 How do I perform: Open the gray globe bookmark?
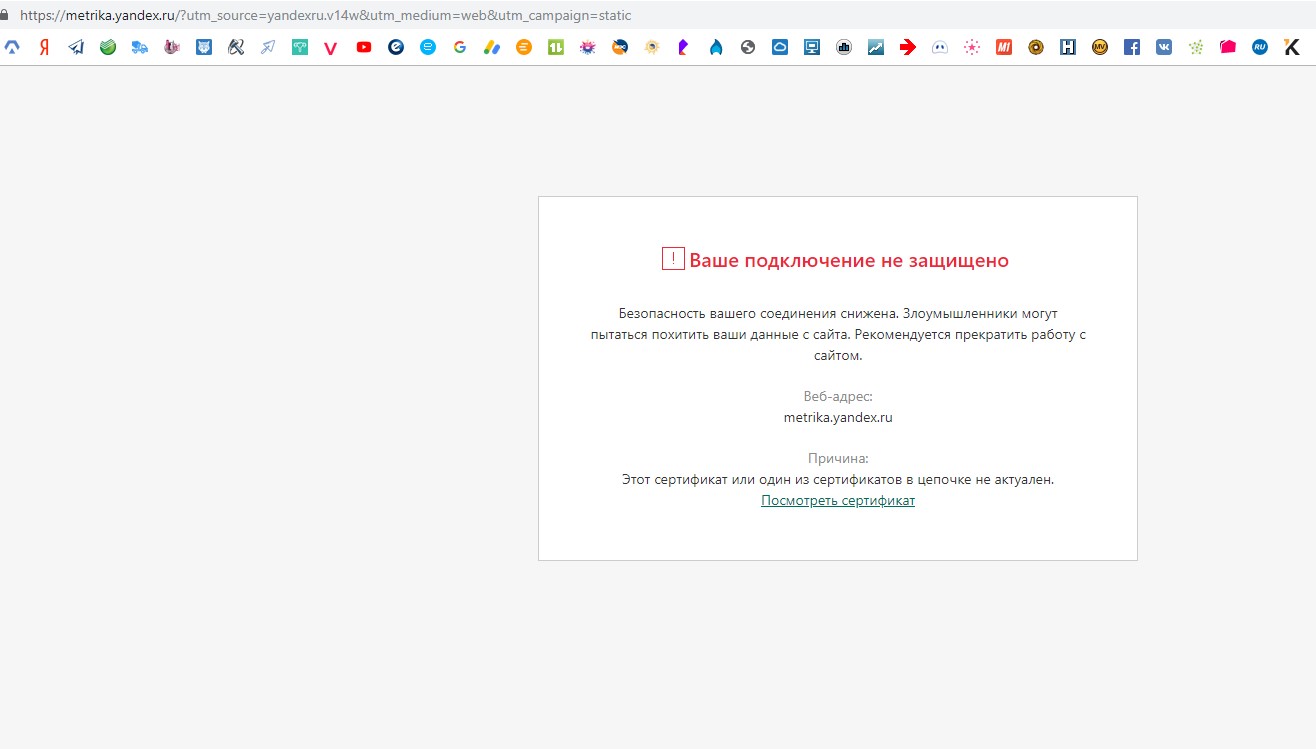point(748,47)
